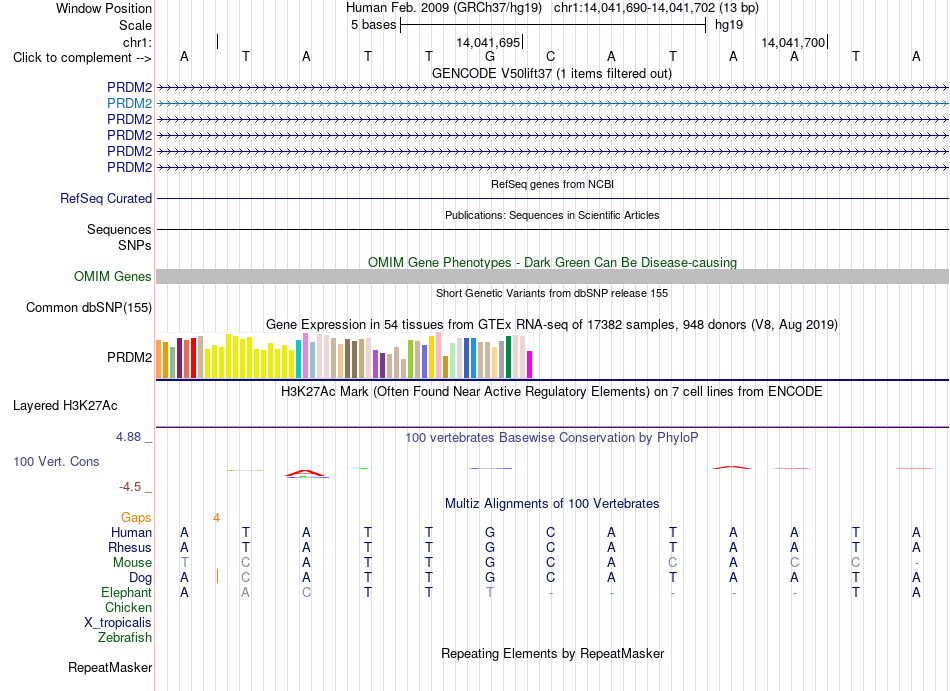Click the Window Position label

pyautogui.click(x=104, y=8)
